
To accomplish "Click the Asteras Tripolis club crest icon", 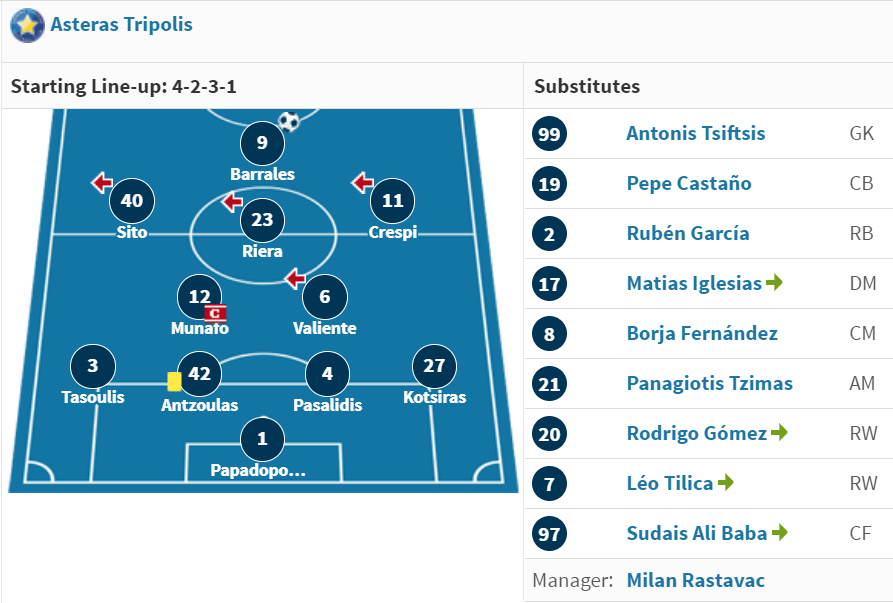I will click(x=27, y=26).
